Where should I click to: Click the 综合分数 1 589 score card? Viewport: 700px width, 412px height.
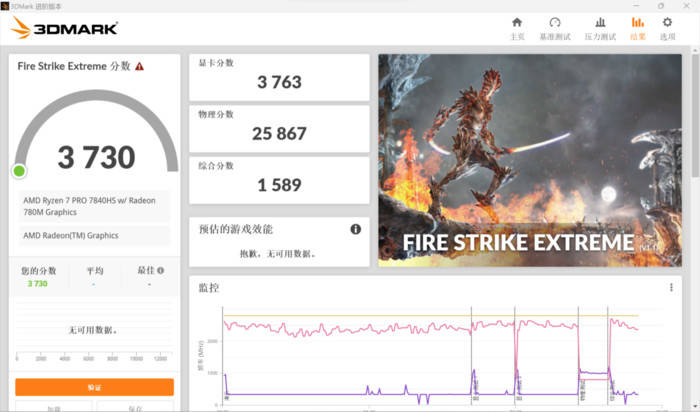tap(279, 180)
